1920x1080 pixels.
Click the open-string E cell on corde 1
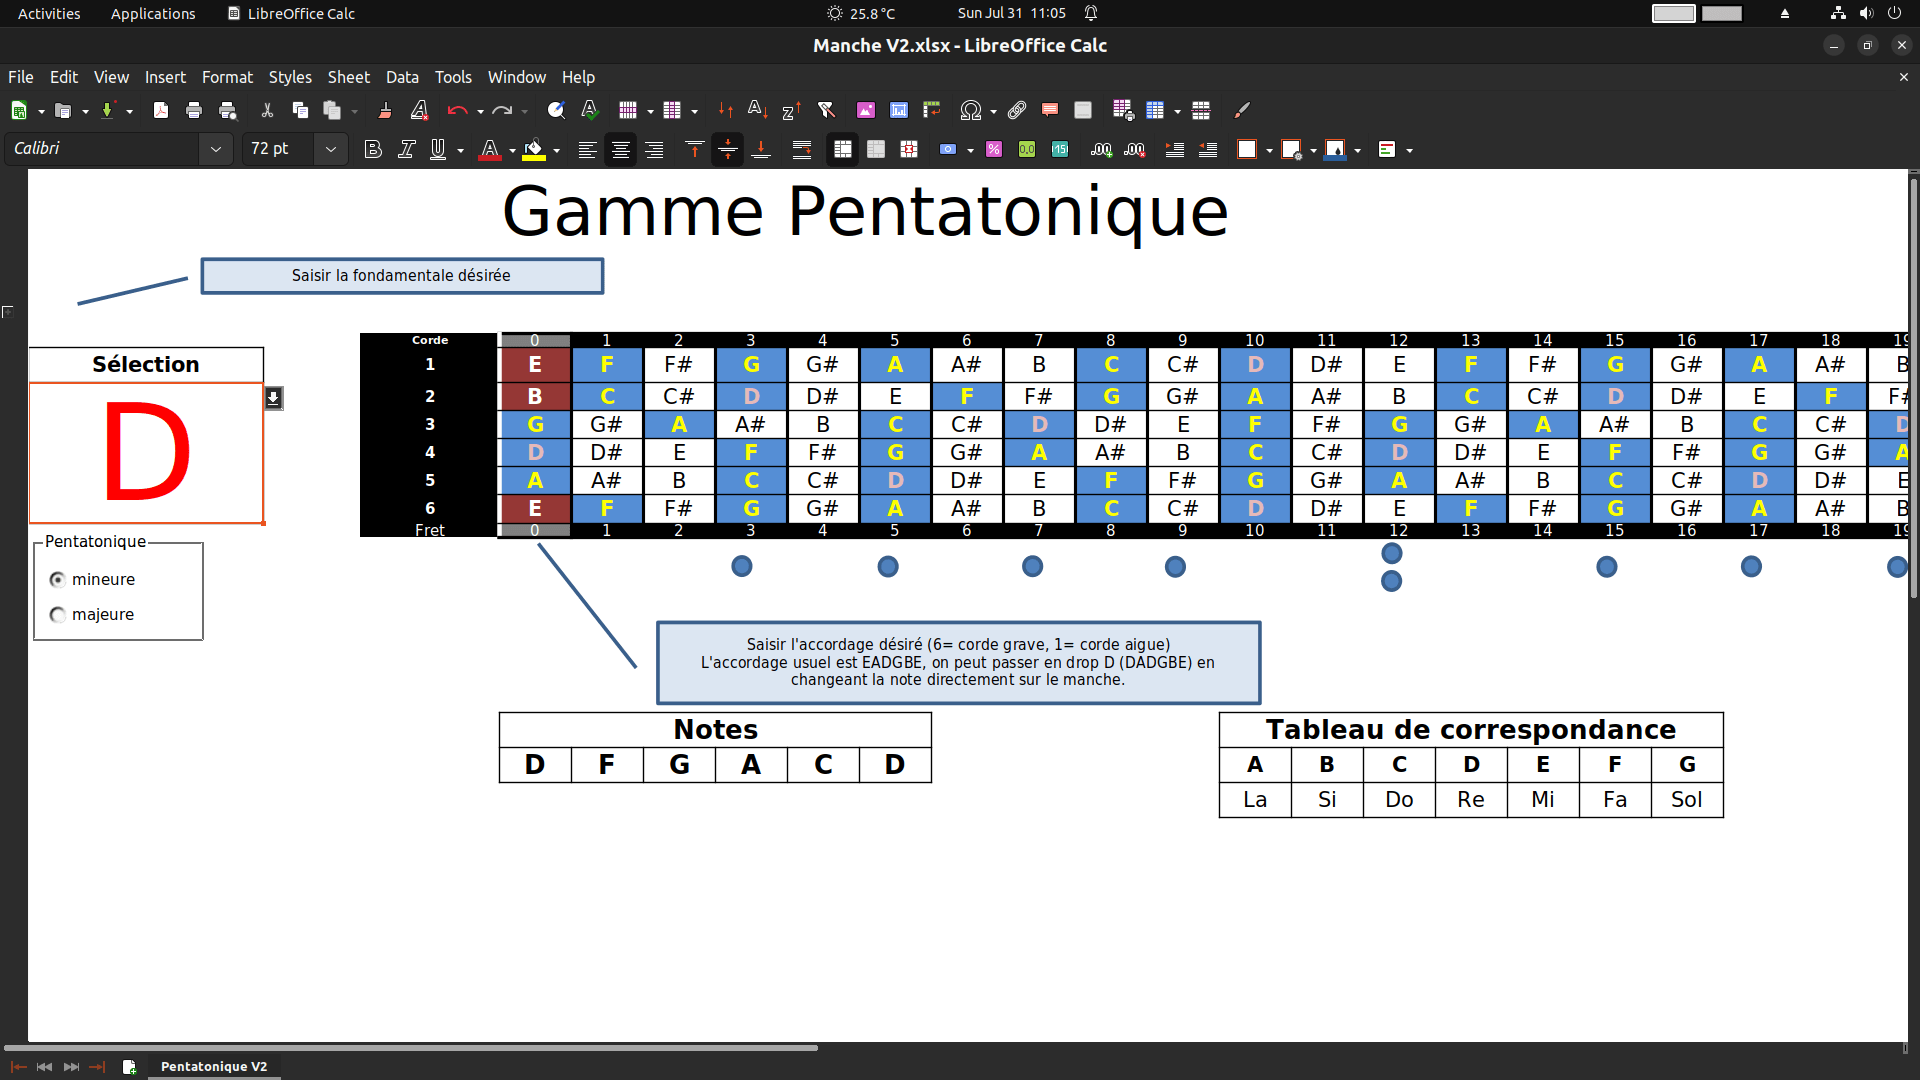[x=535, y=365]
